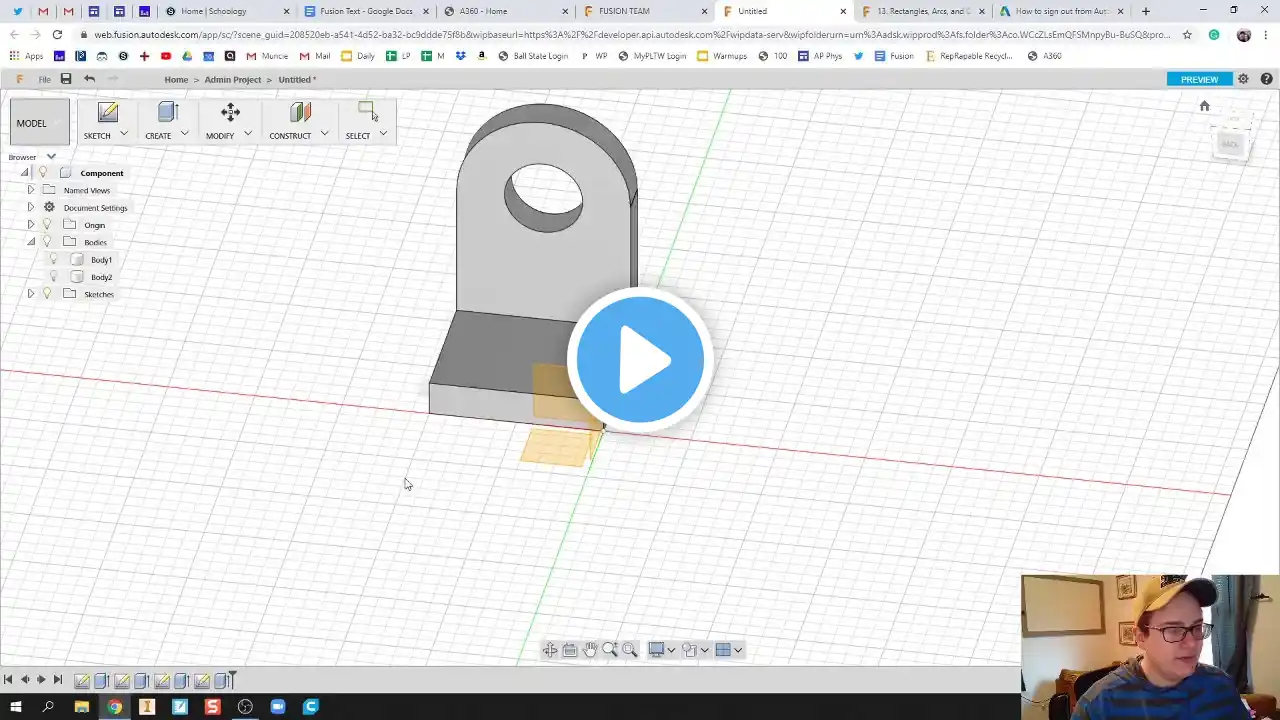Open the settings gear next to Preview
This screenshot has height=720, width=1280.
(1243, 79)
